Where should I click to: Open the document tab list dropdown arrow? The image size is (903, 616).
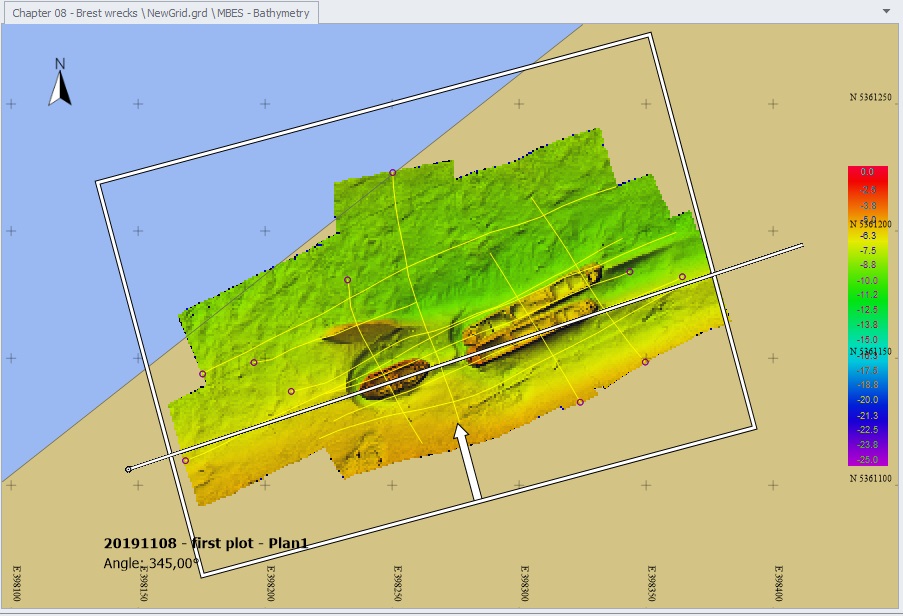click(886, 12)
